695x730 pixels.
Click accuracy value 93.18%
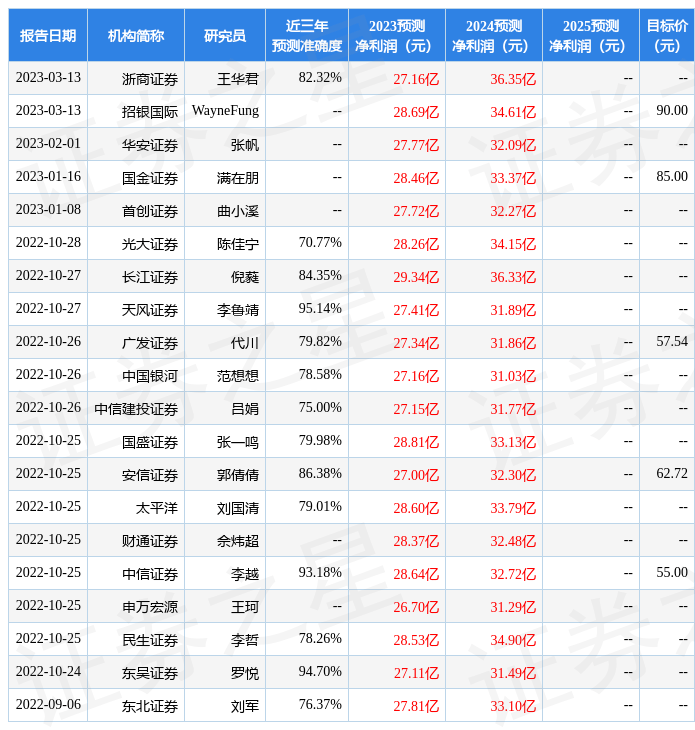point(320,573)
